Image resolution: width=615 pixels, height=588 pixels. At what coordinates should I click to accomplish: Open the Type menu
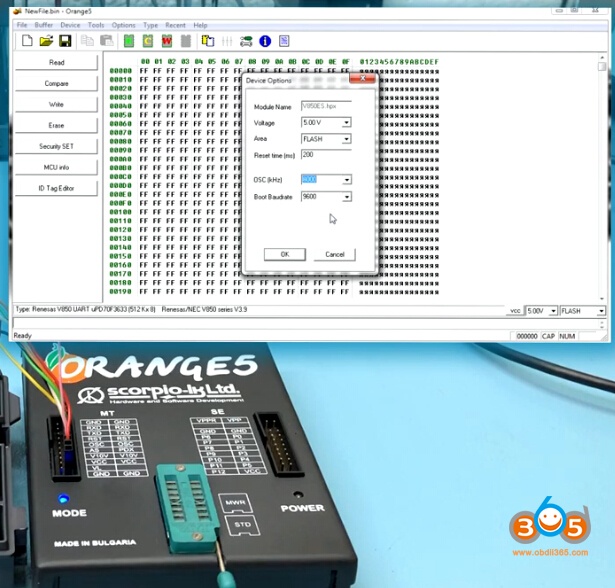click(x=150, y=25)
